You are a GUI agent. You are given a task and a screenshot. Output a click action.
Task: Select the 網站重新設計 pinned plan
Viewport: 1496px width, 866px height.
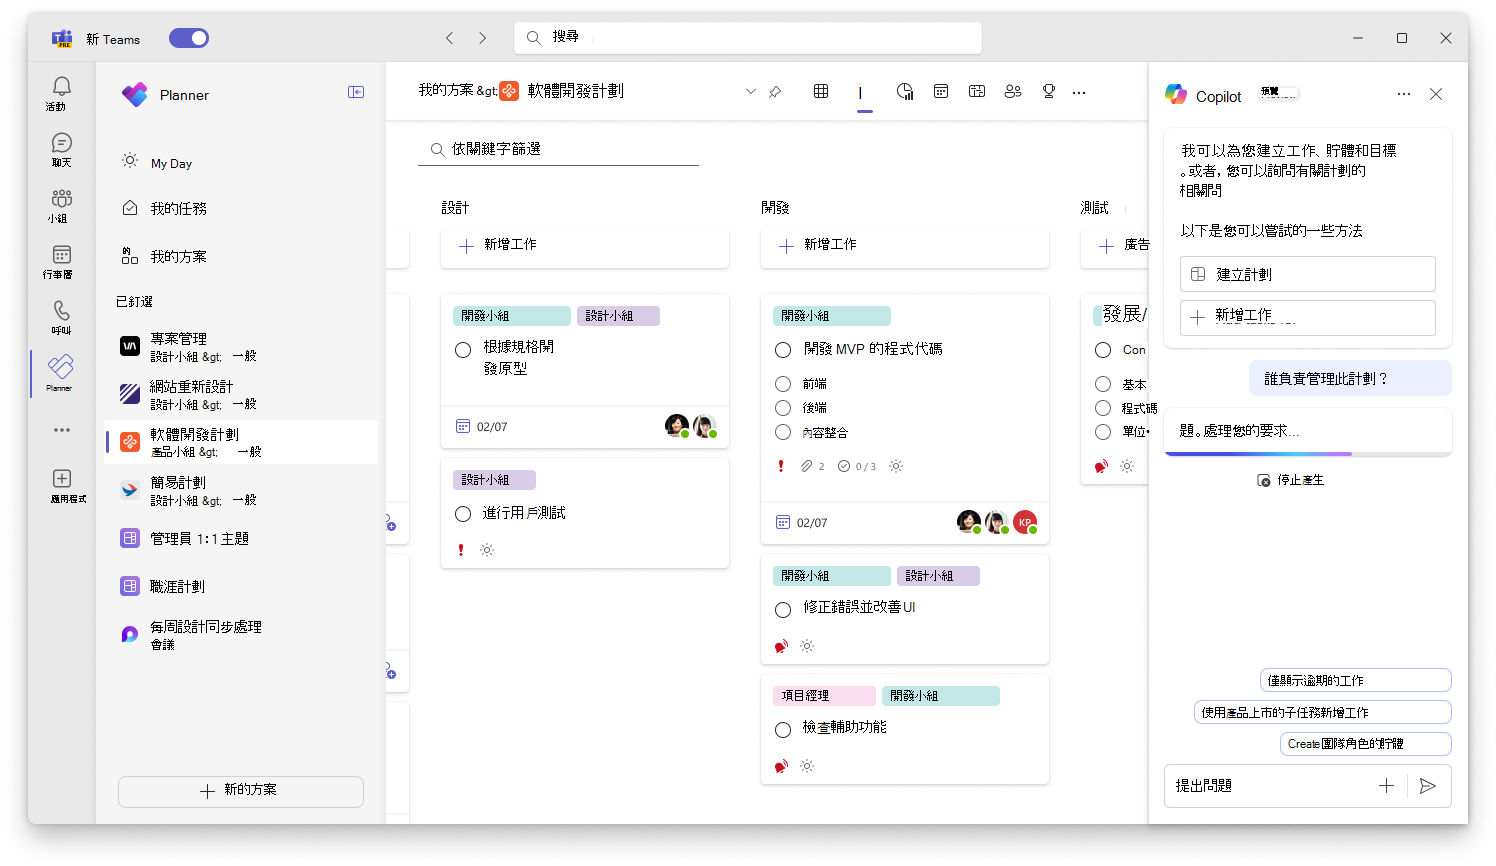(242, 394)
